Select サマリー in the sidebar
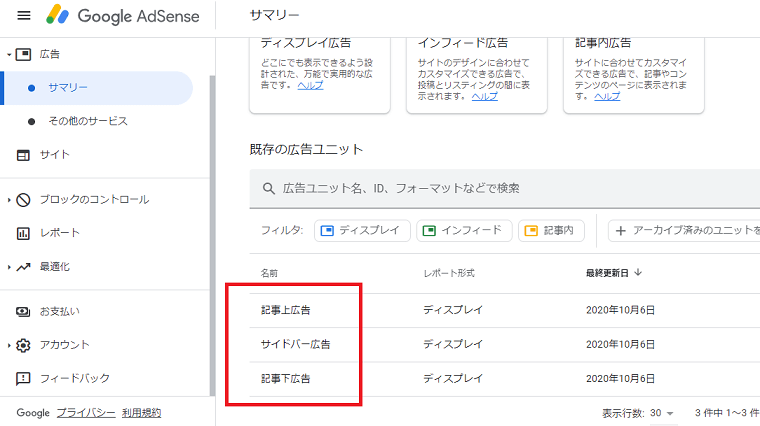Viewport: 760px width, 426px height. click(x=98, y=88)
